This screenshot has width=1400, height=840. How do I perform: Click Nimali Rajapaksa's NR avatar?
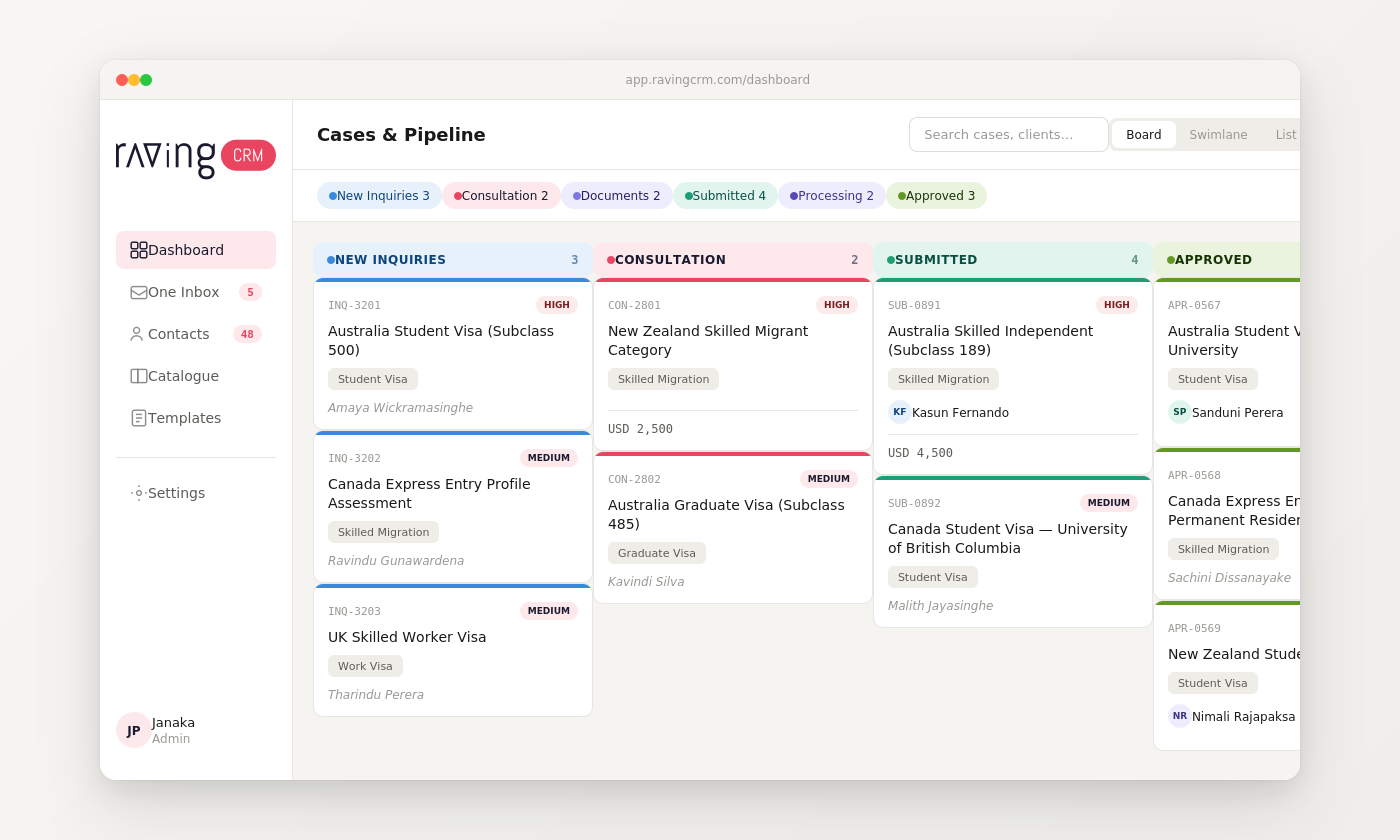pyautogui.click(x=1180, y=716)
